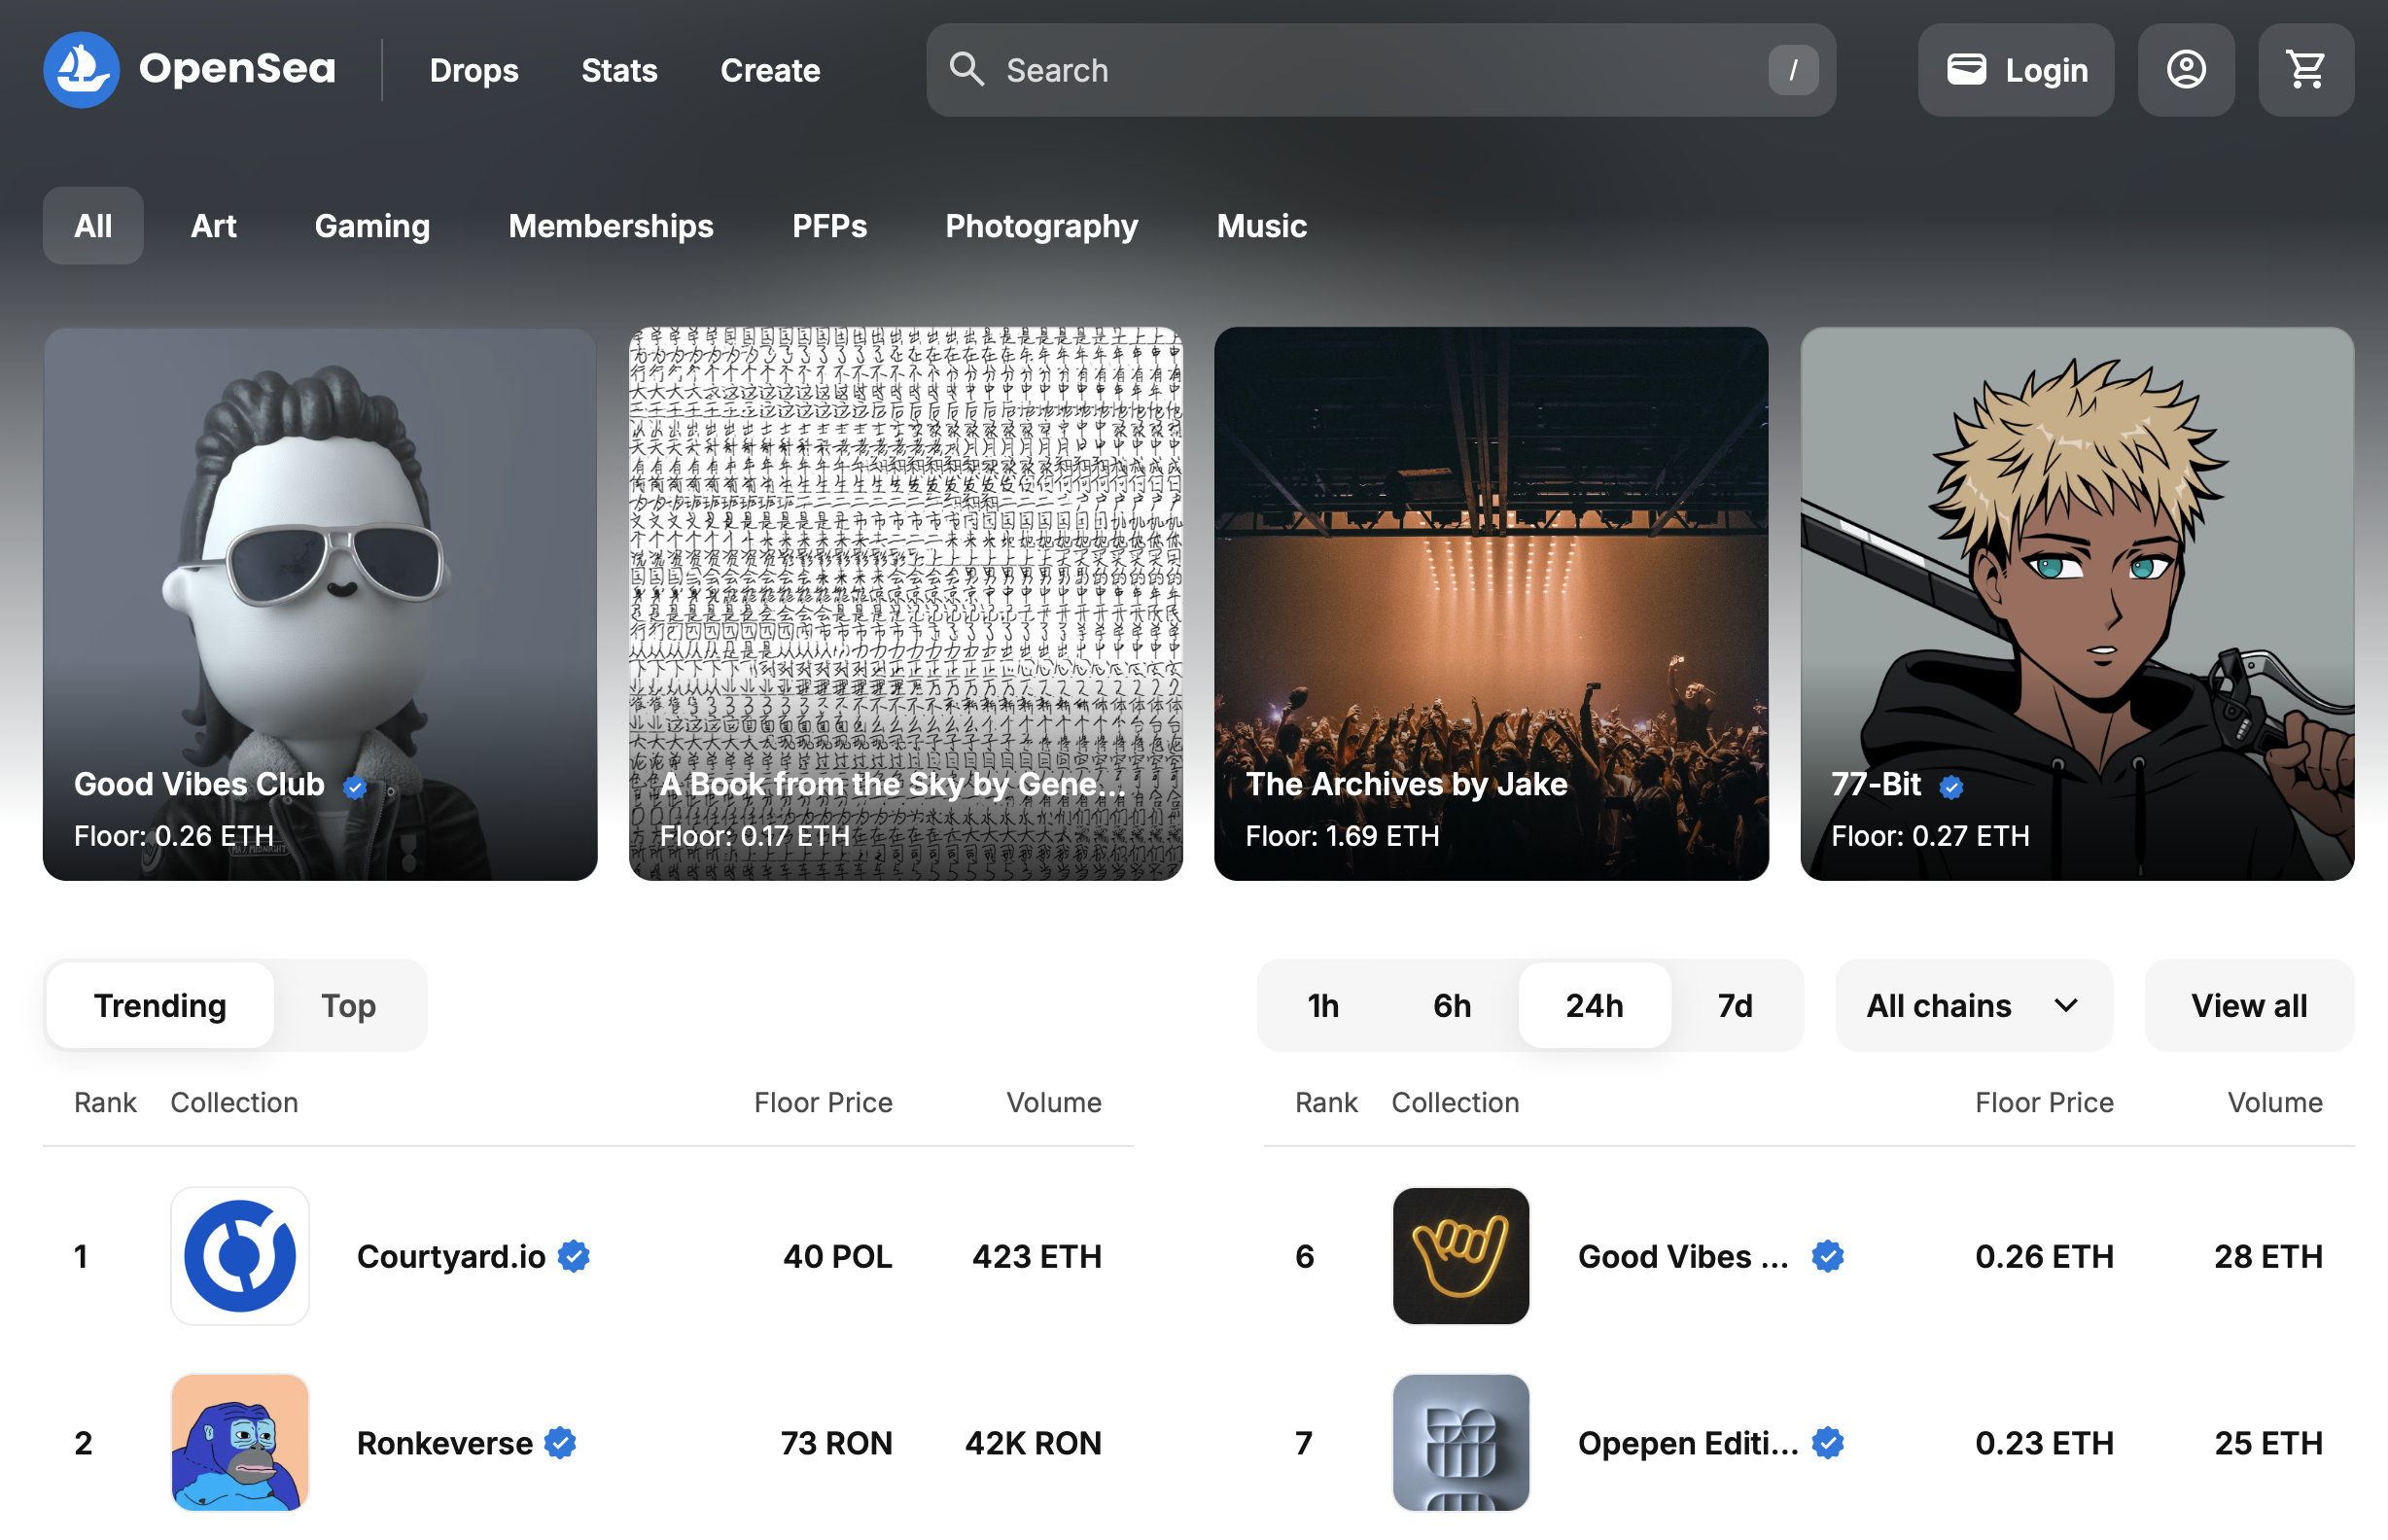Open the account profile icon

(x=2185, y=70)
